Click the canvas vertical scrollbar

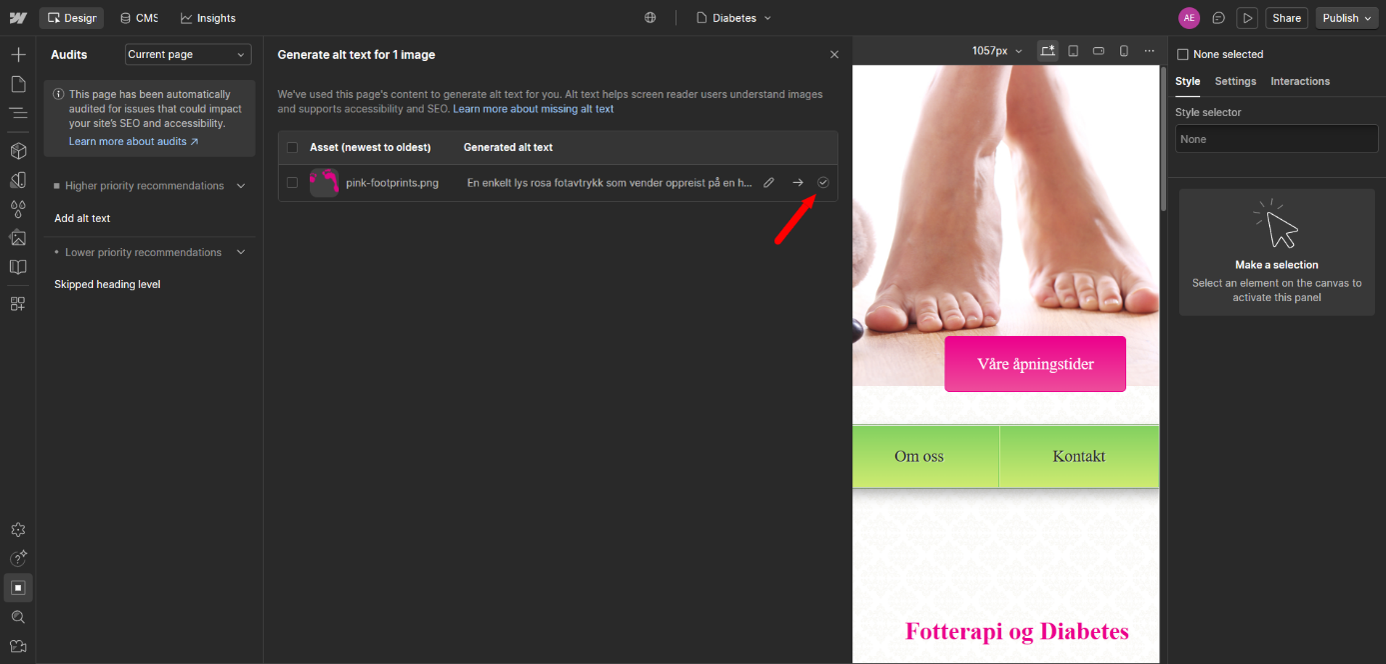(x=1163, y=137)
